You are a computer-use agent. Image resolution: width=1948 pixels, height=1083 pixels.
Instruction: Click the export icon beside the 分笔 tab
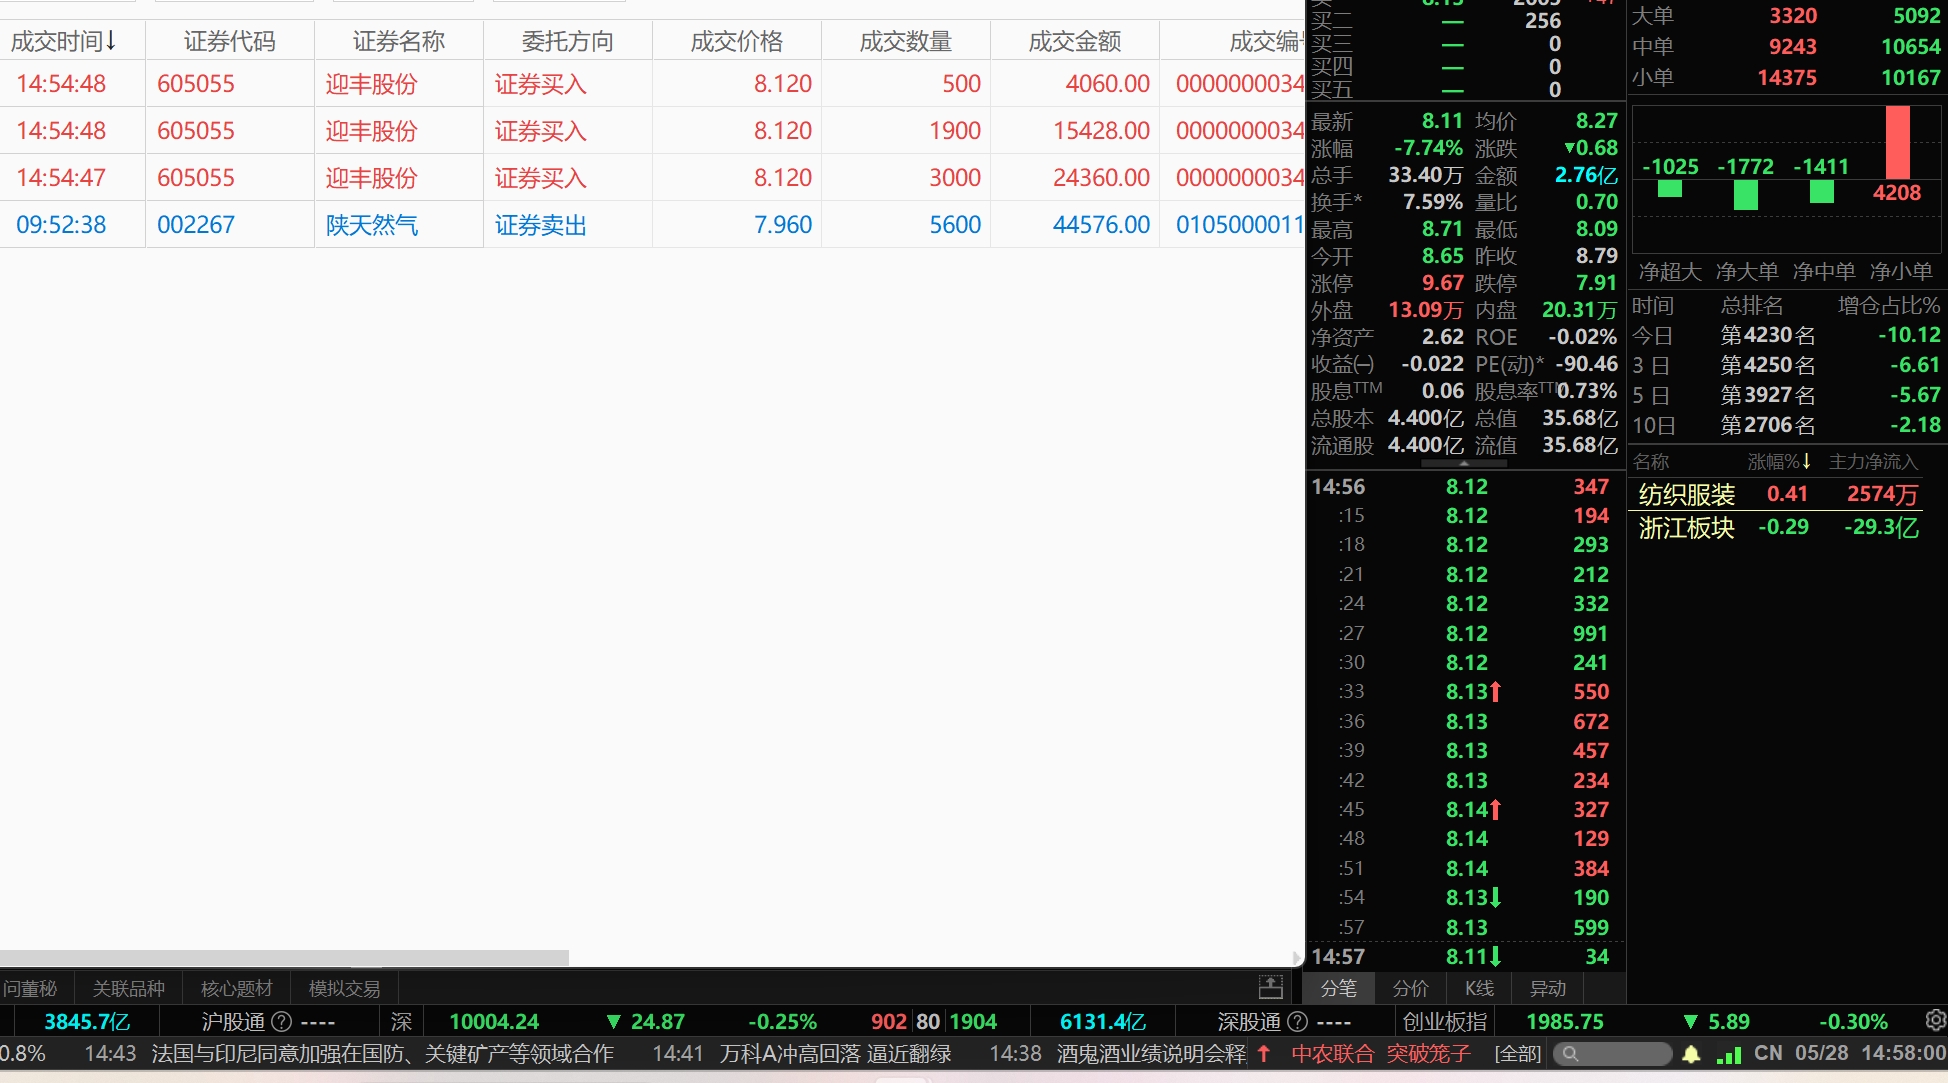pos(1270,988)
